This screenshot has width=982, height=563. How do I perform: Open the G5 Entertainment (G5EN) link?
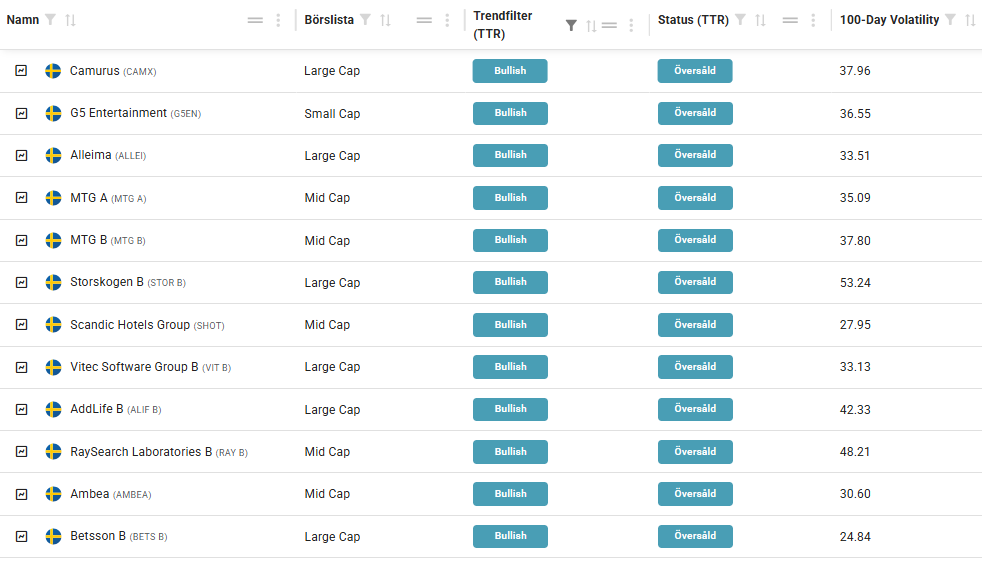tap(135, 113)
